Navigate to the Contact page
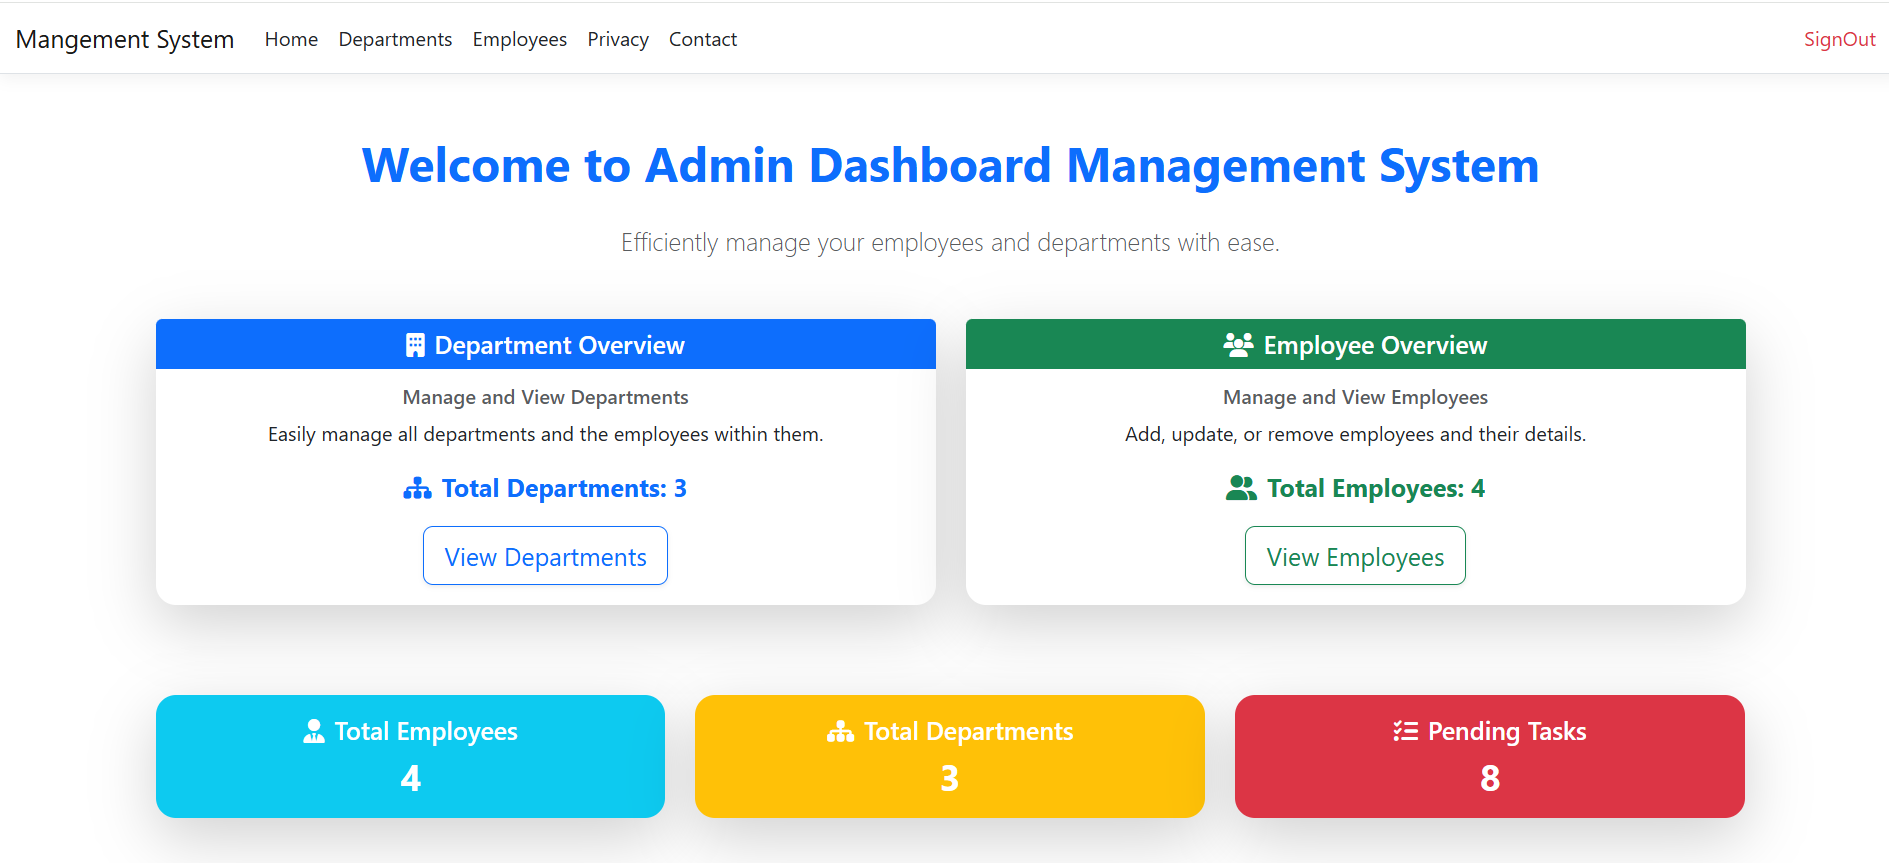Viewport: 1889px width, 863px height. pos(702,39)
